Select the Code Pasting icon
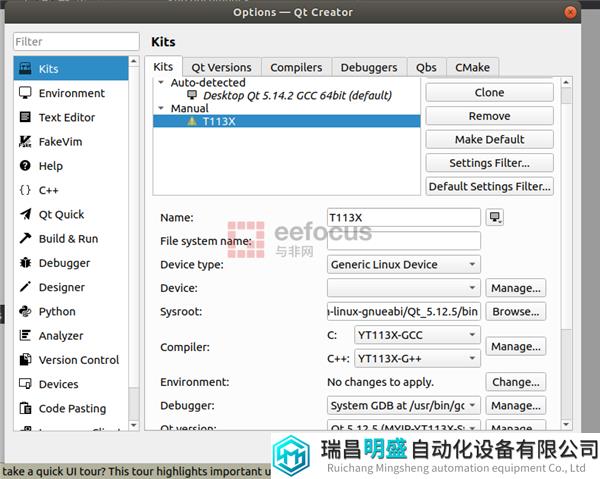This screenshot has width=600, height=479. [x=25, y=408]
